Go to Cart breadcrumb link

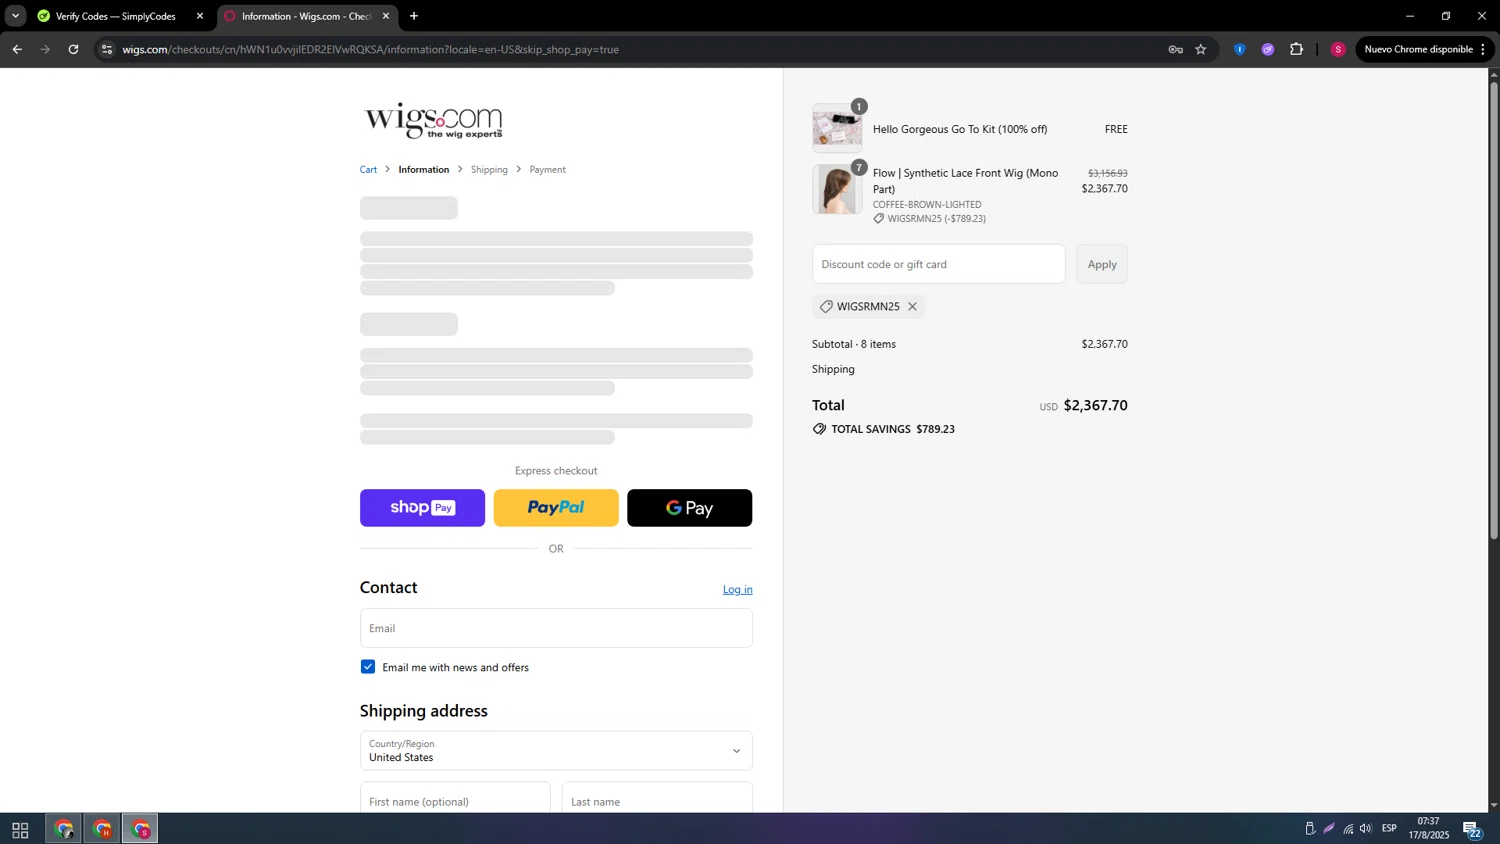368,170
